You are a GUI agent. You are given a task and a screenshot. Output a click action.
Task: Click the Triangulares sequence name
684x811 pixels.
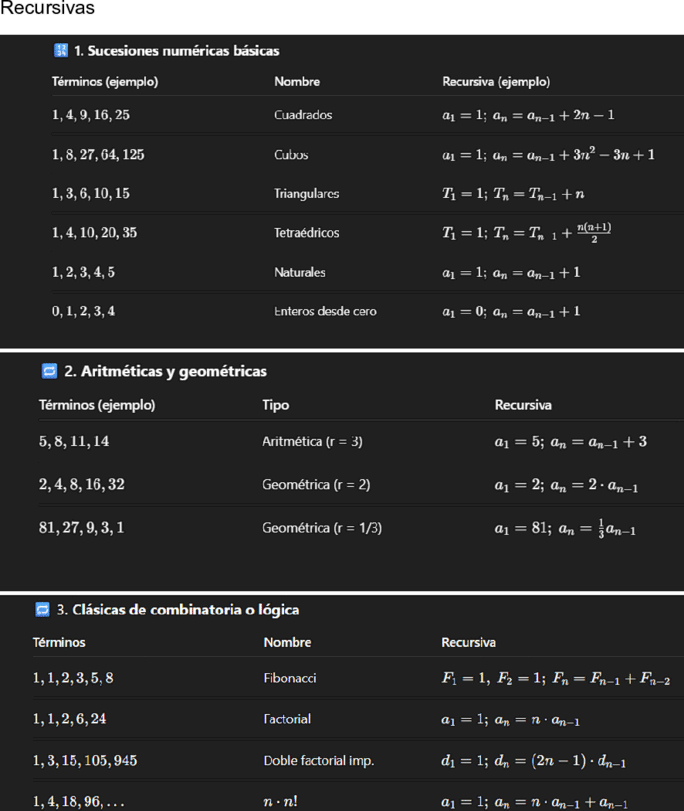(307, 193)
